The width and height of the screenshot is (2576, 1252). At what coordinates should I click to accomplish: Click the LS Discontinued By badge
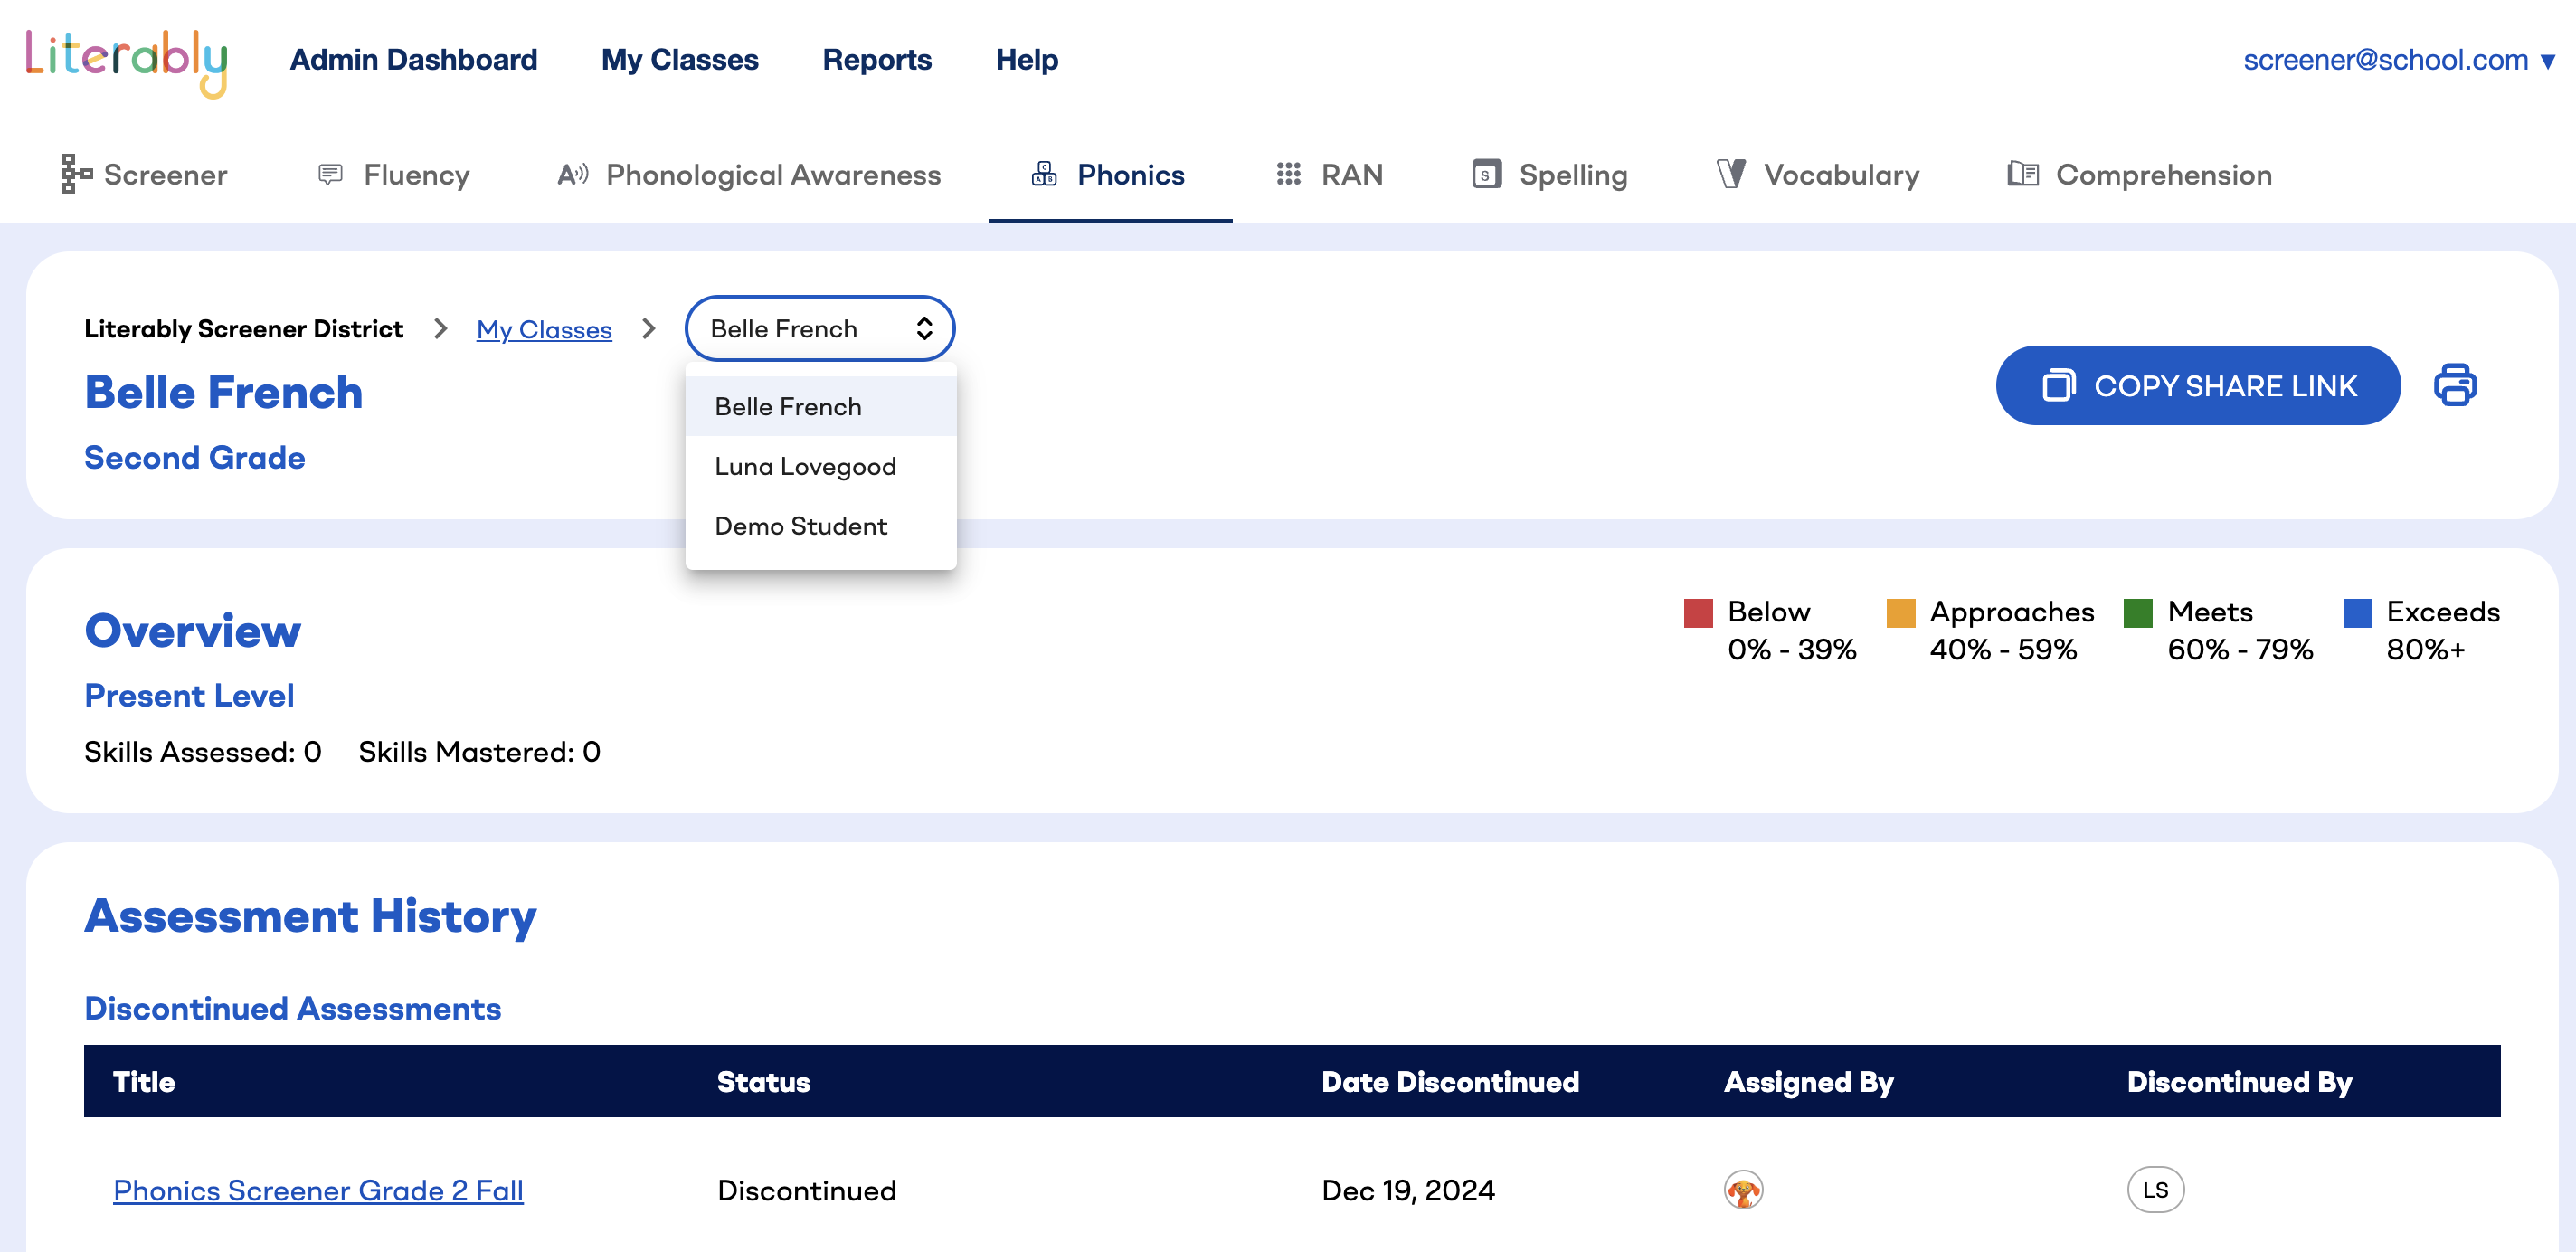click(2155, 1190)
